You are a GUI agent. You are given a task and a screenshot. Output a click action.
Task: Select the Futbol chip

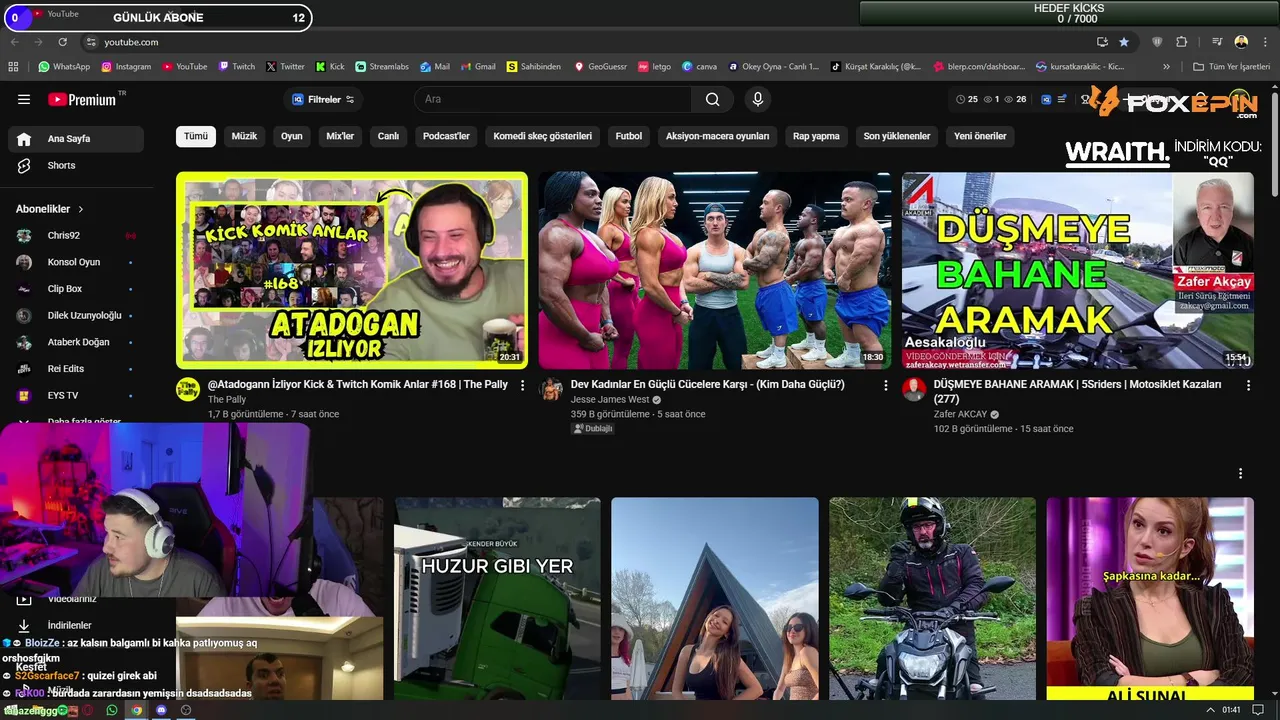click(x=629, y=136)
